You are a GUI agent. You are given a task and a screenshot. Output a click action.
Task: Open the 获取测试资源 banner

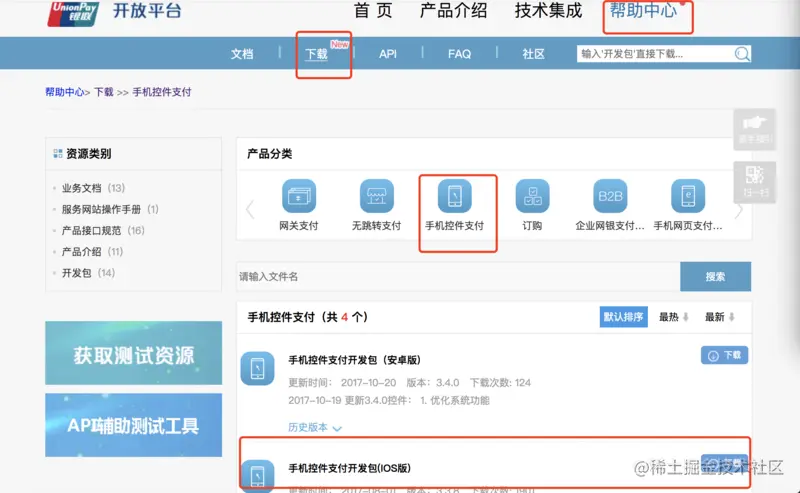134,353
